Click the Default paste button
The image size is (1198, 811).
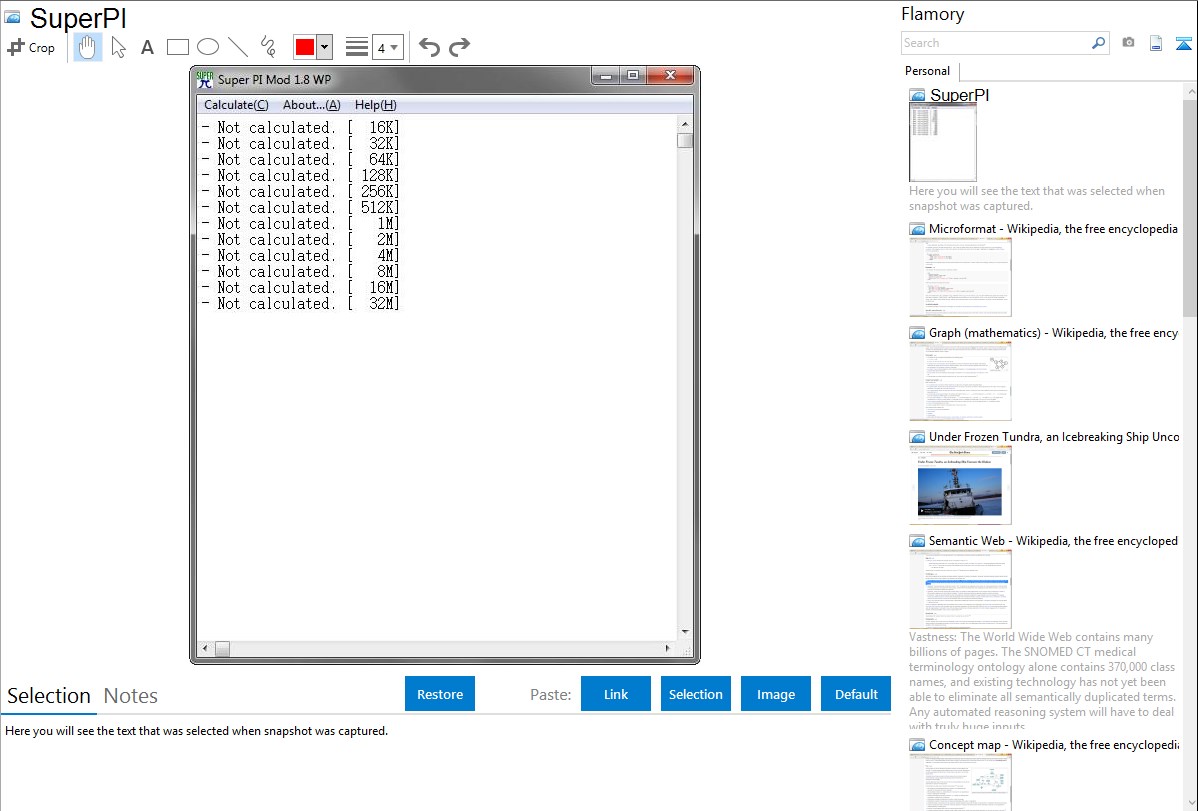tap(856, 694)
